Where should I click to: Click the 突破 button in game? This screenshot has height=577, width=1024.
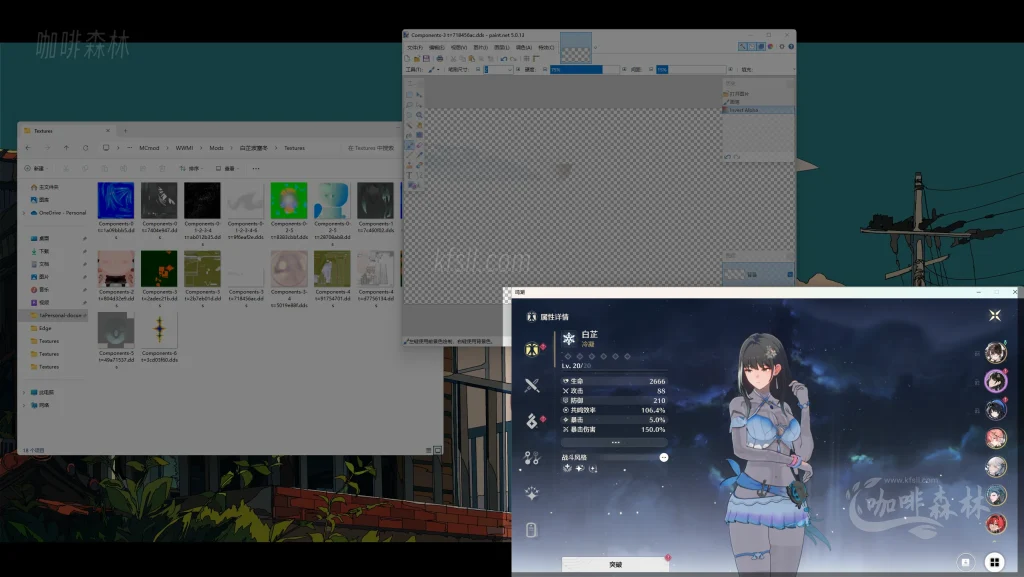615,565
